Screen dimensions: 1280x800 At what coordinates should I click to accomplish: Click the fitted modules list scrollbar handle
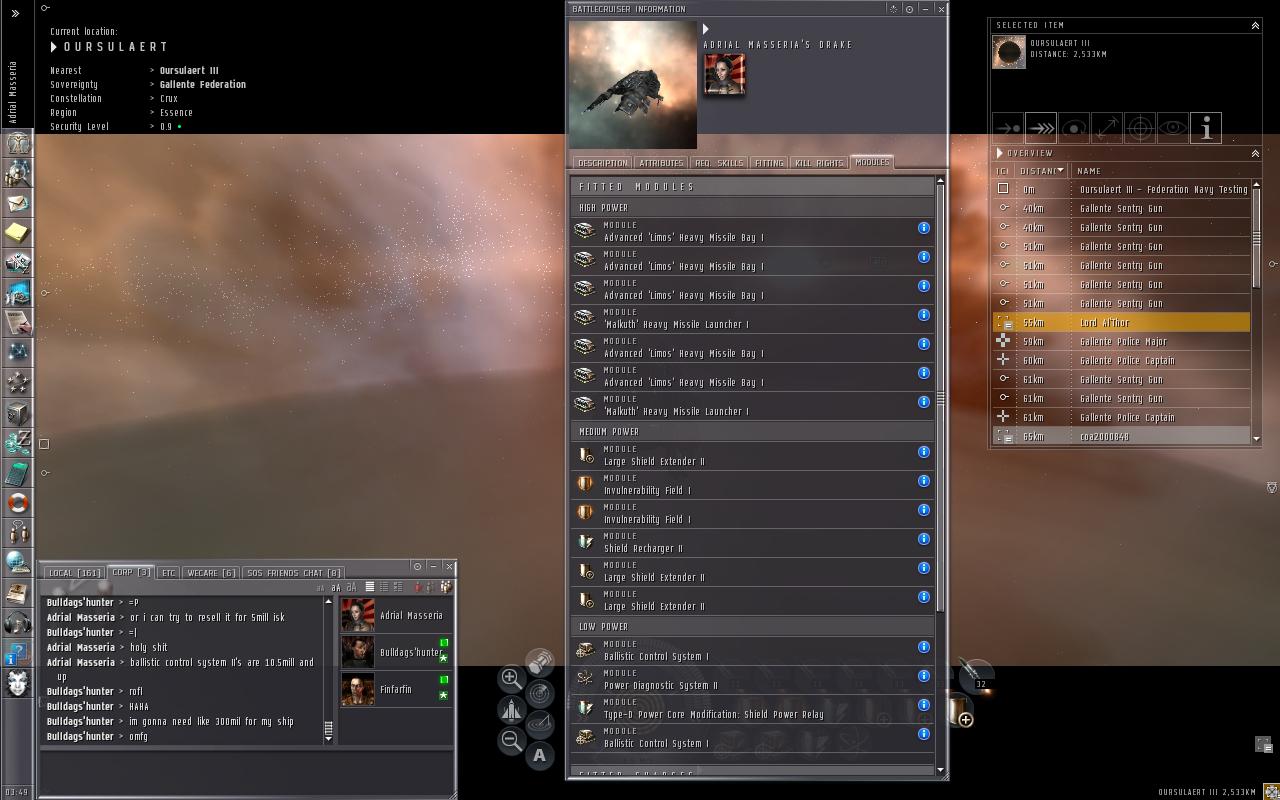[940, 399]
